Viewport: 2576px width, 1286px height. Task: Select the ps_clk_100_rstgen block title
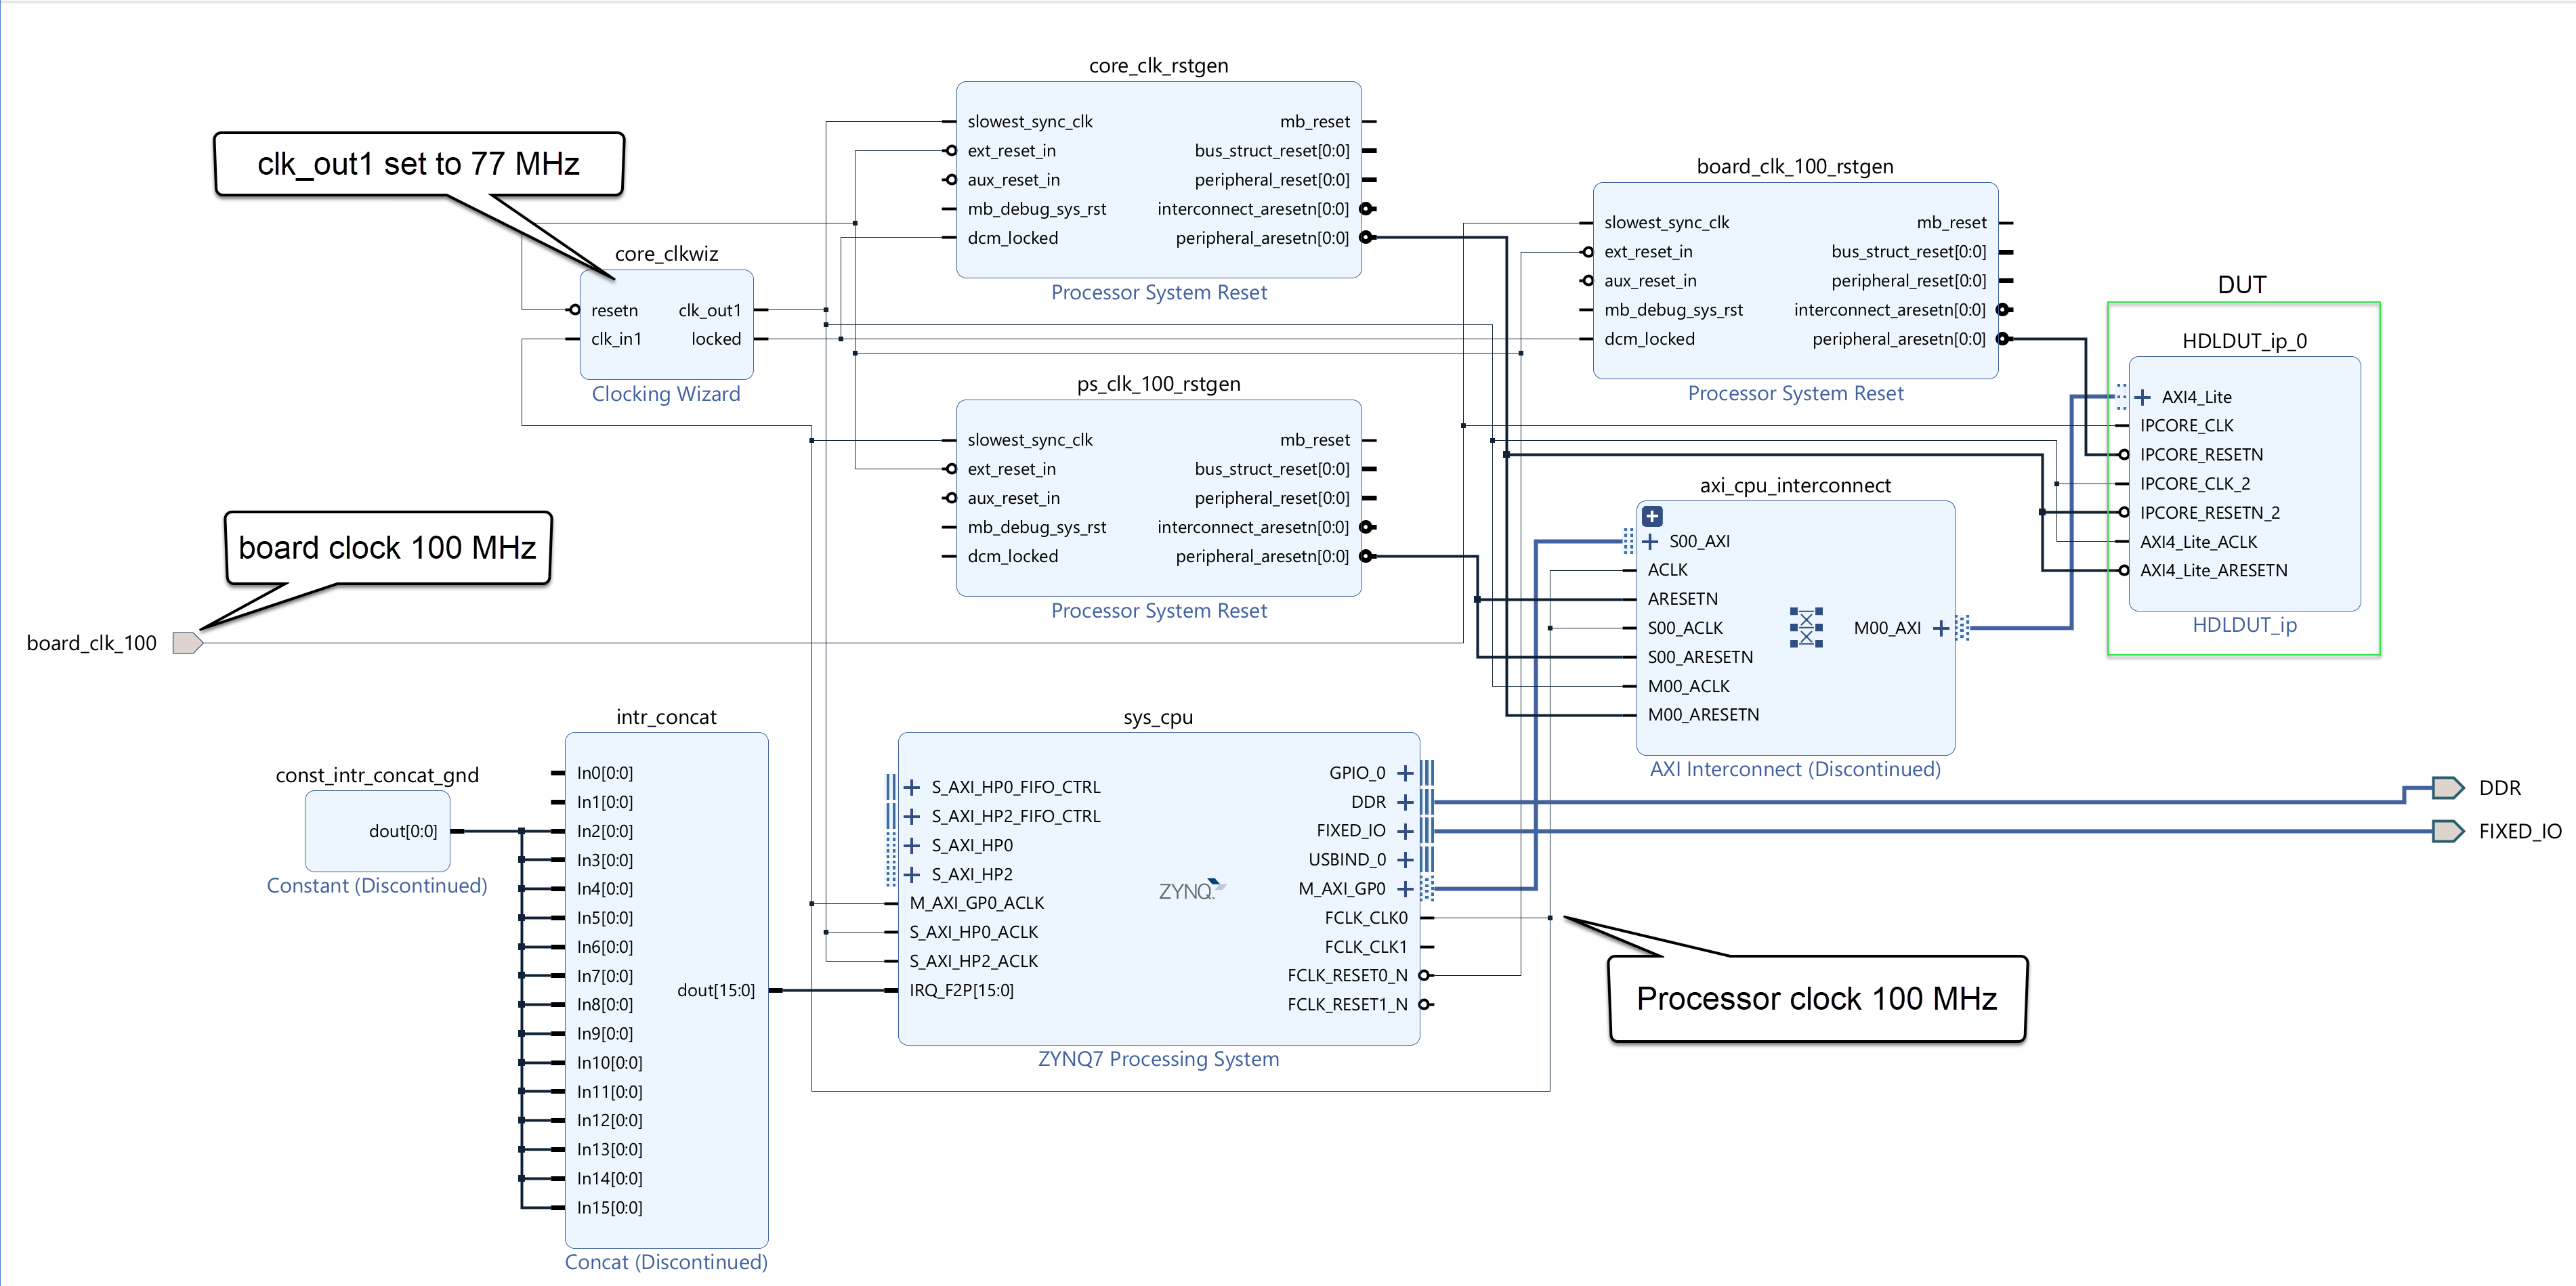click(1158, 384)
